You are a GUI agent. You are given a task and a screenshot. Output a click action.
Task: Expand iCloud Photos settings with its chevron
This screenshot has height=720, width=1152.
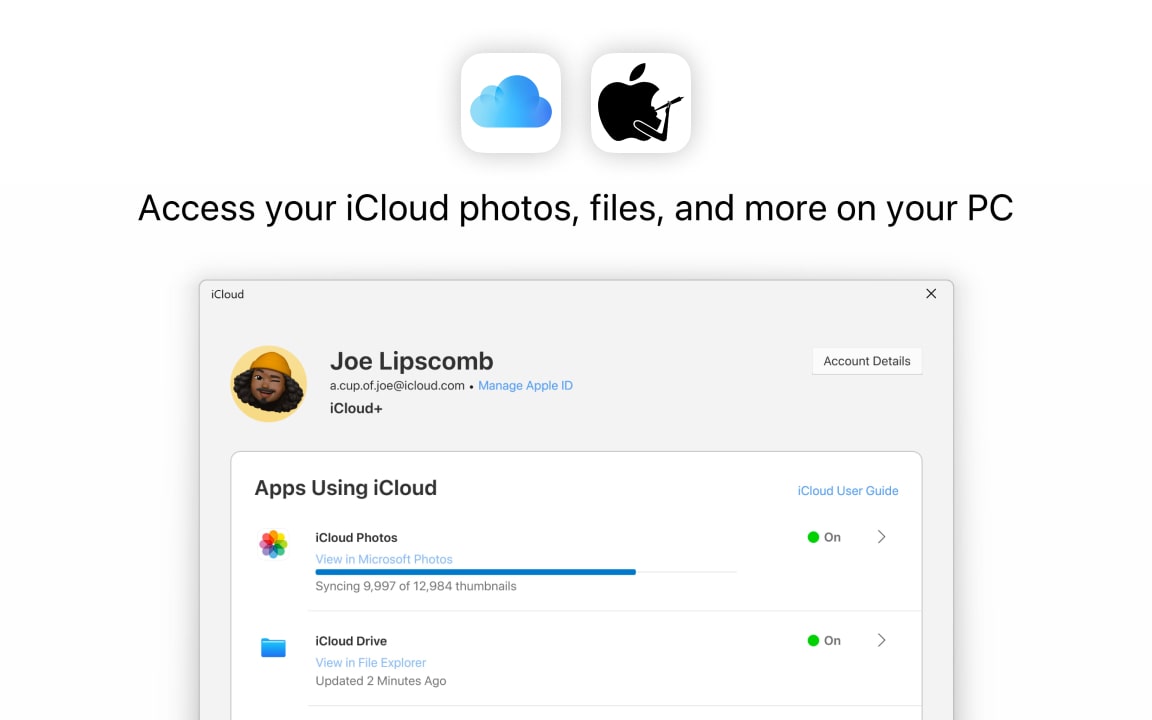pyautogui.click(x=881, y=537)
